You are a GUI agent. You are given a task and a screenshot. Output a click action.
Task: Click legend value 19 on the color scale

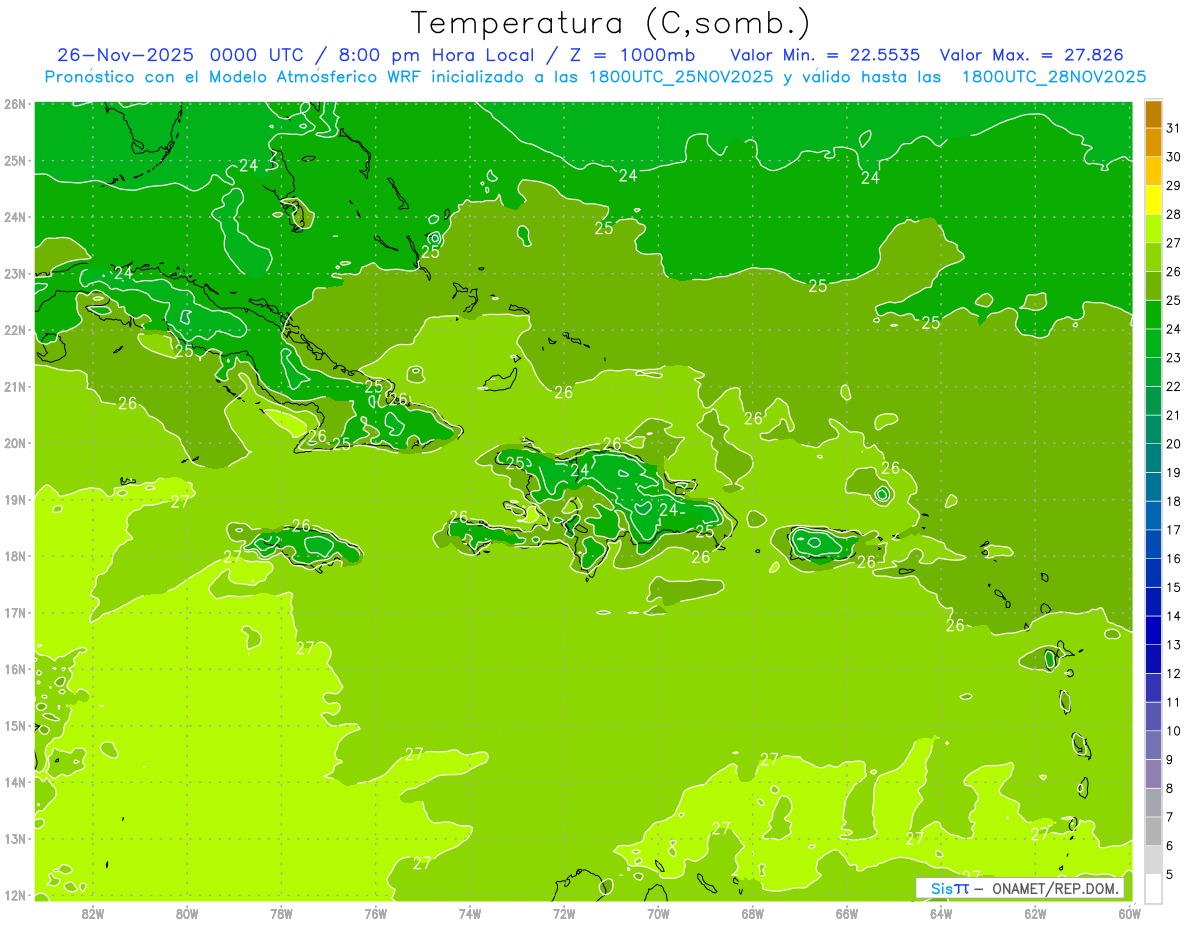point(1173,472)
